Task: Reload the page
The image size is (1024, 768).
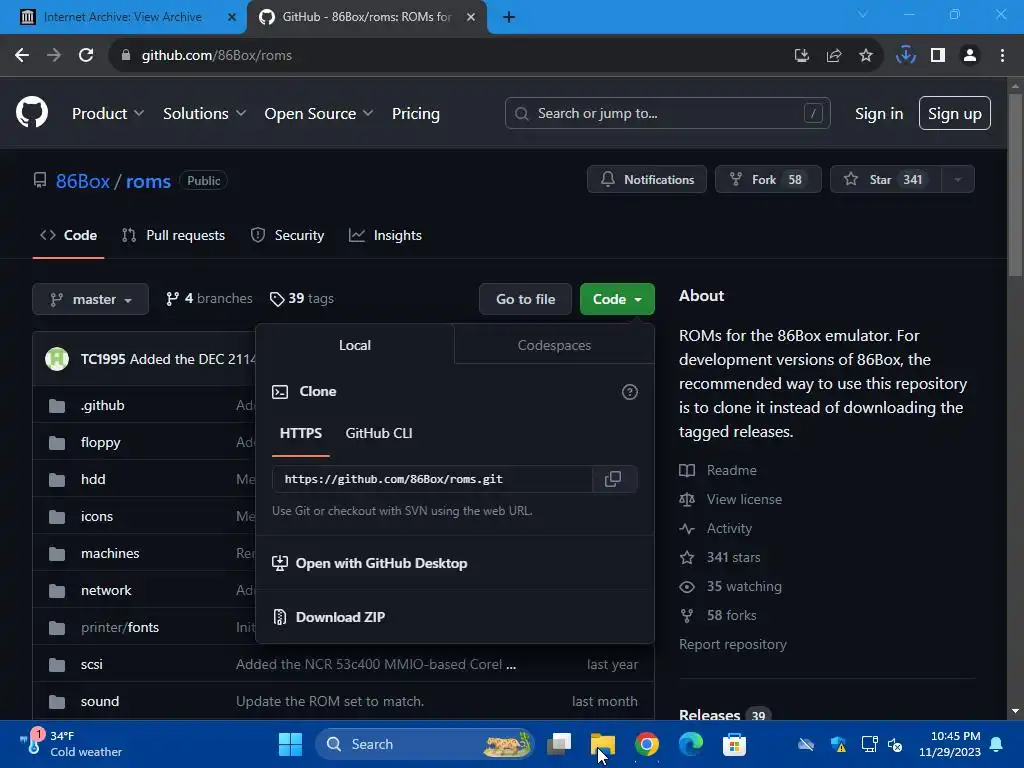Action: (86, 56)
